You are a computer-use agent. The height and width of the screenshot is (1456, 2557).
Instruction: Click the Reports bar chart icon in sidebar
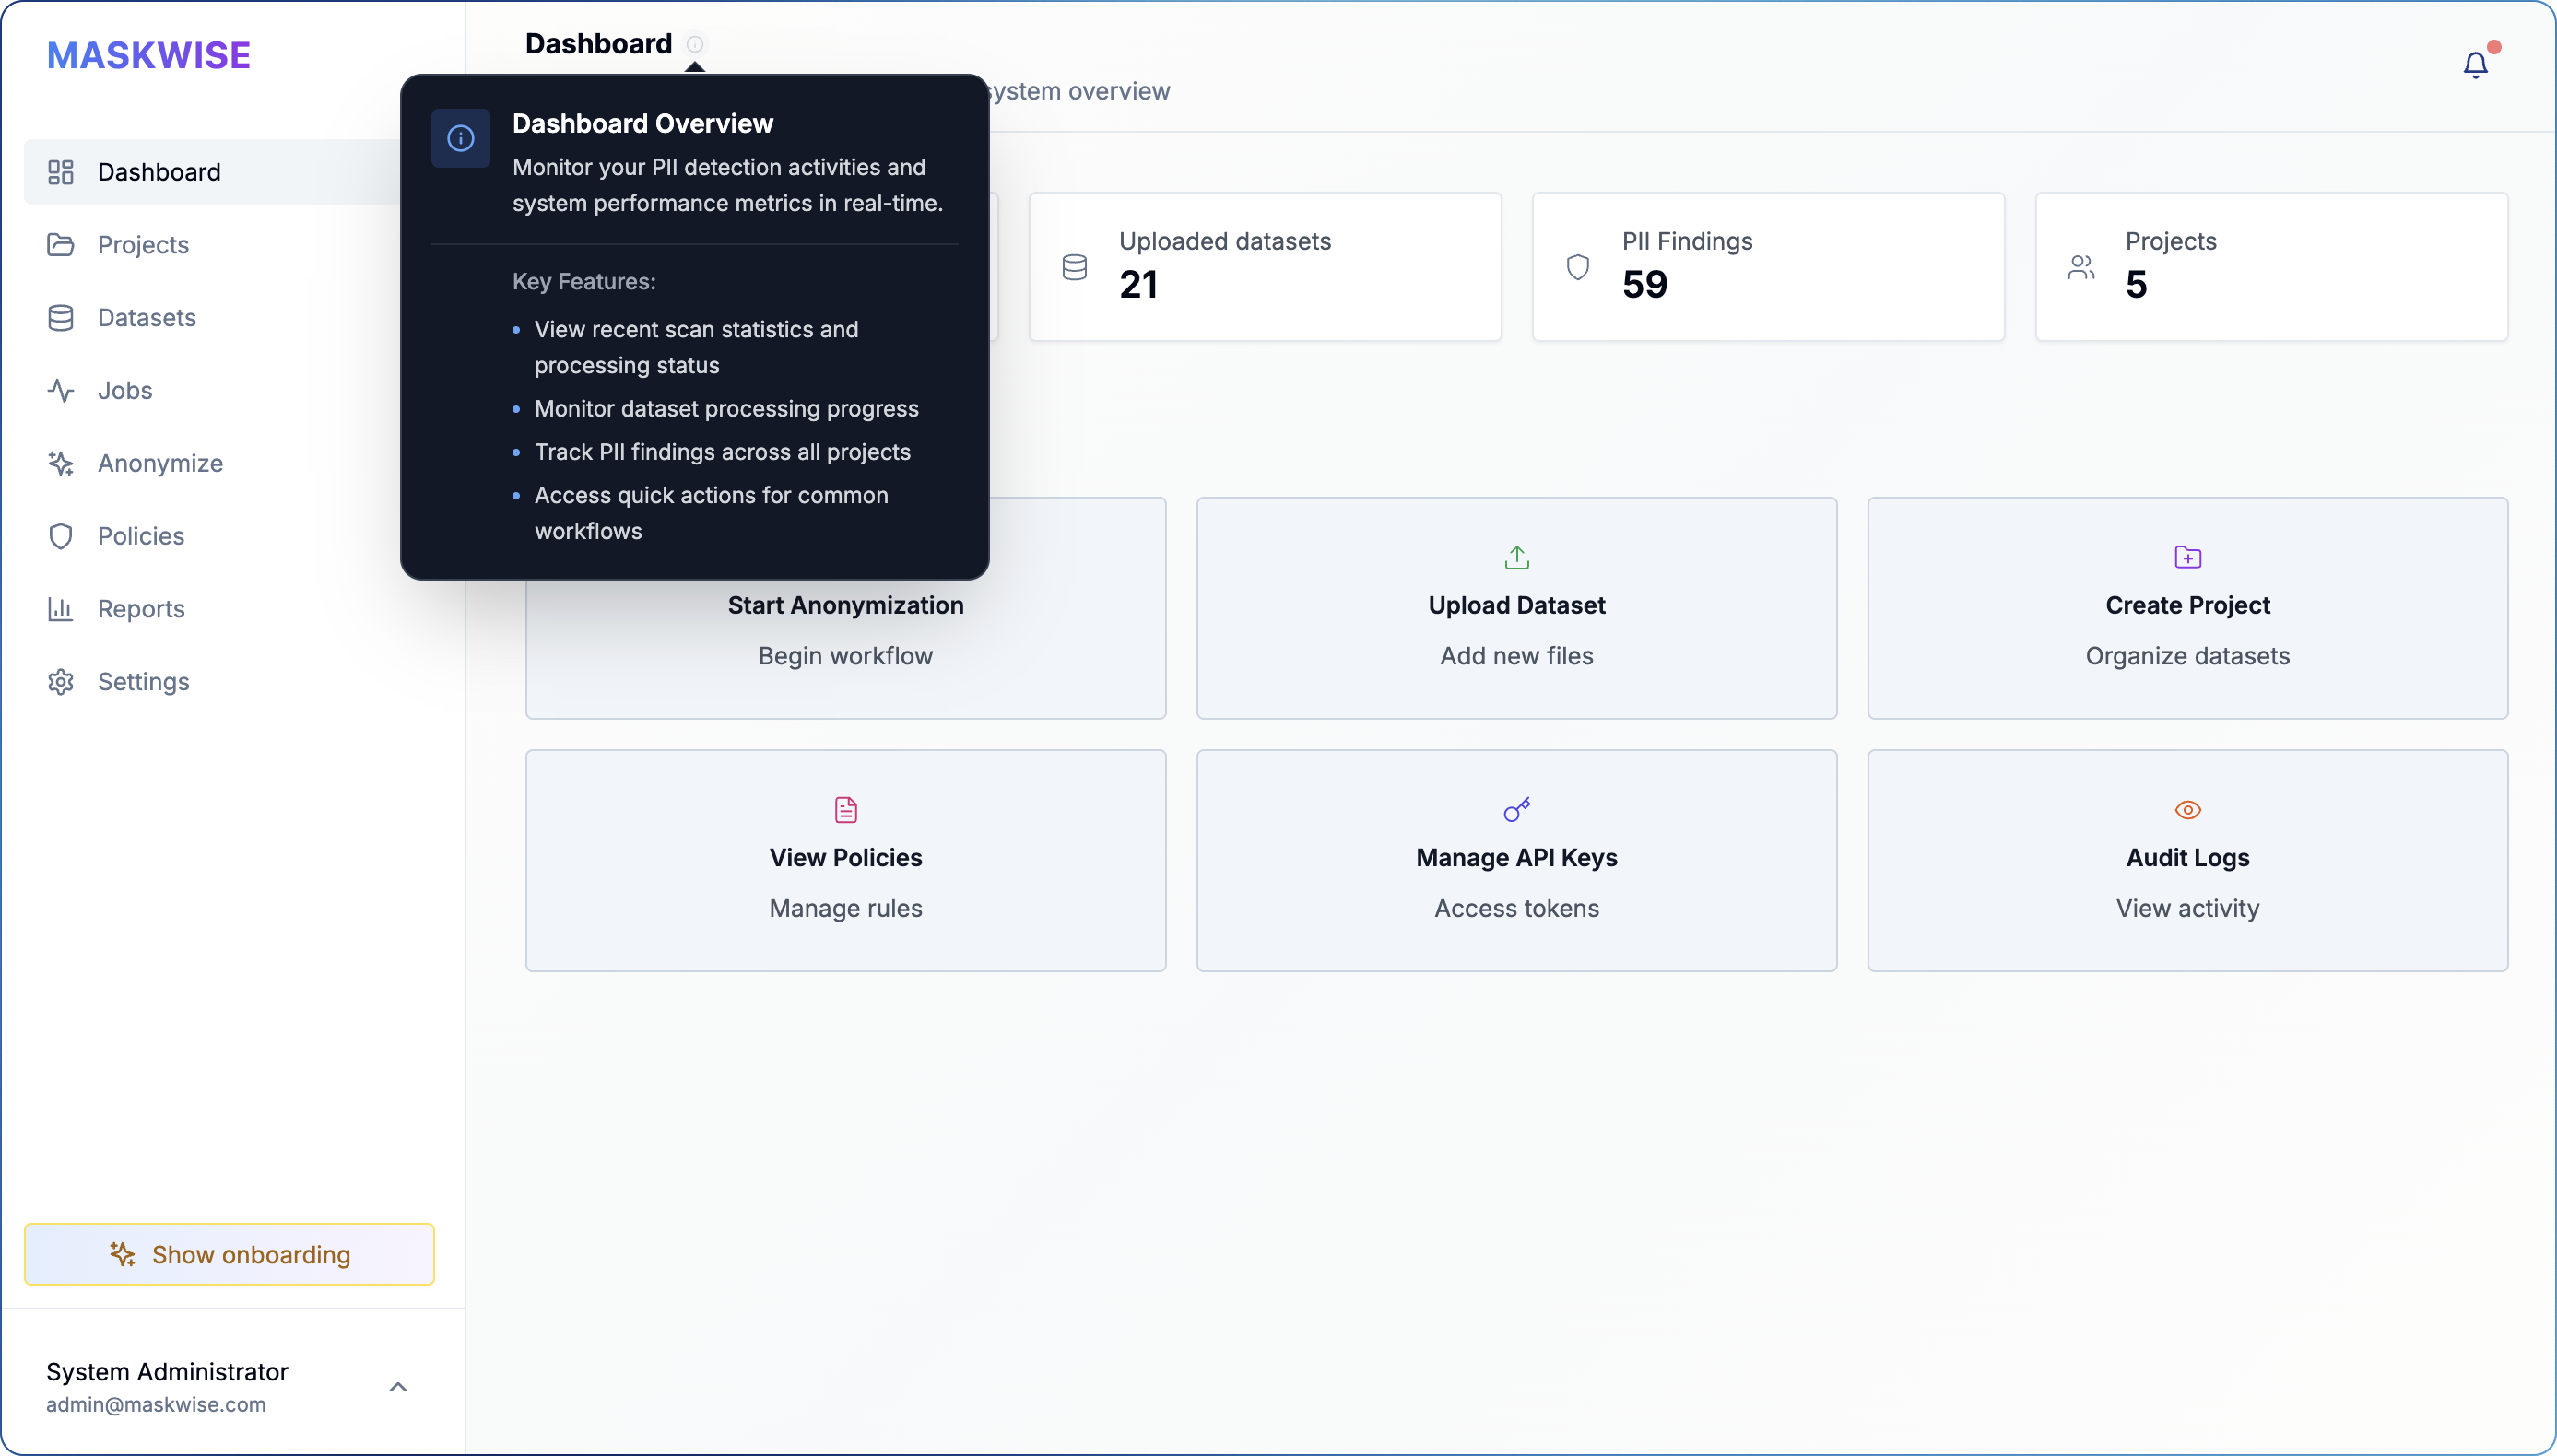point(61,609)
